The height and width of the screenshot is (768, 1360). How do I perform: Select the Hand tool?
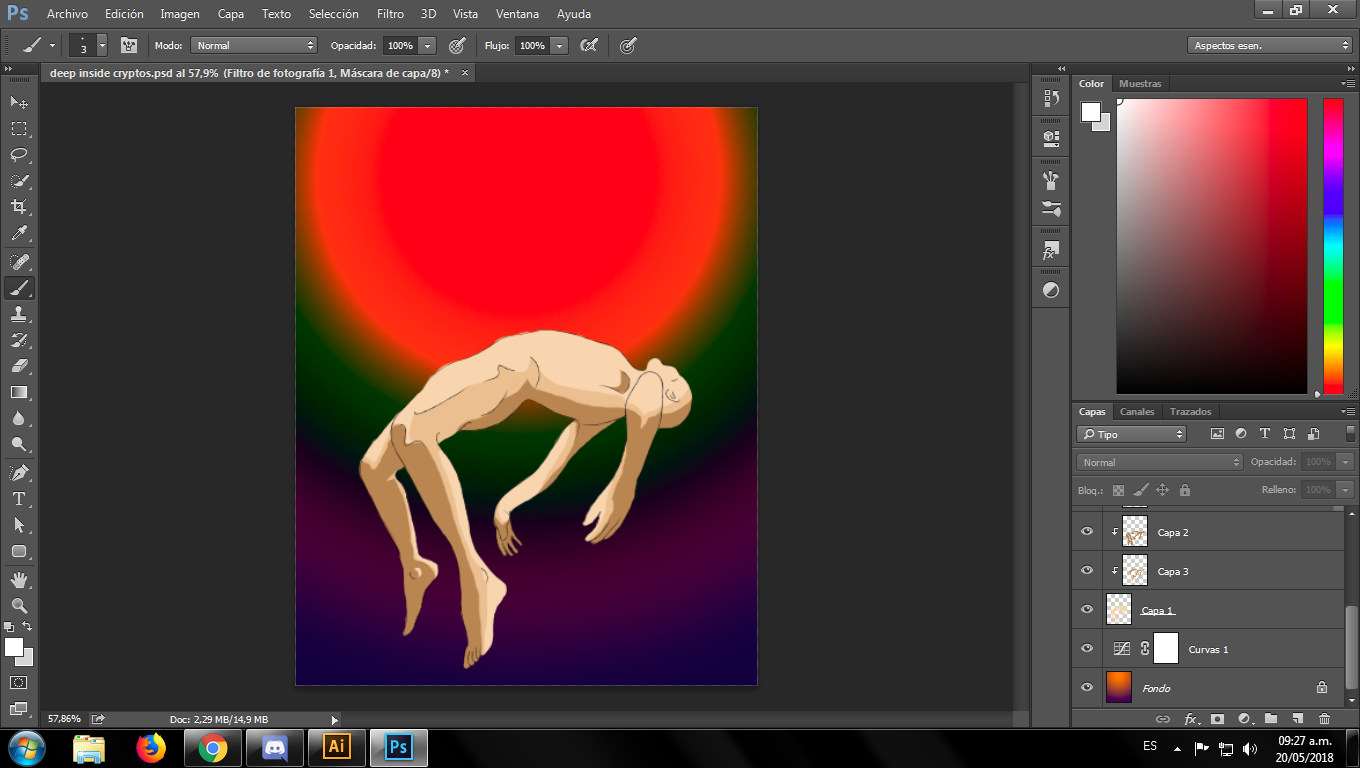19,579
